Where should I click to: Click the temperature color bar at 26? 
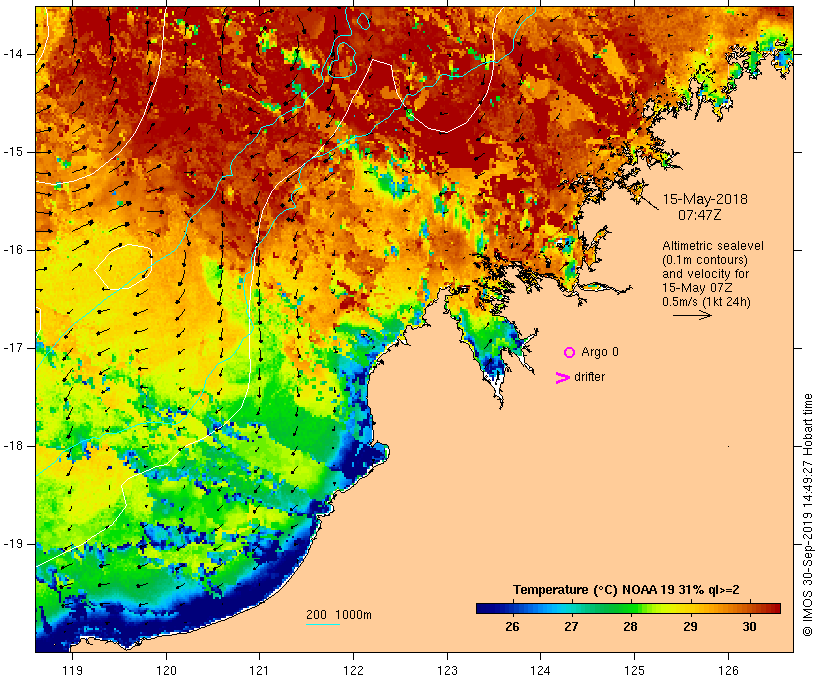[513, 608]
